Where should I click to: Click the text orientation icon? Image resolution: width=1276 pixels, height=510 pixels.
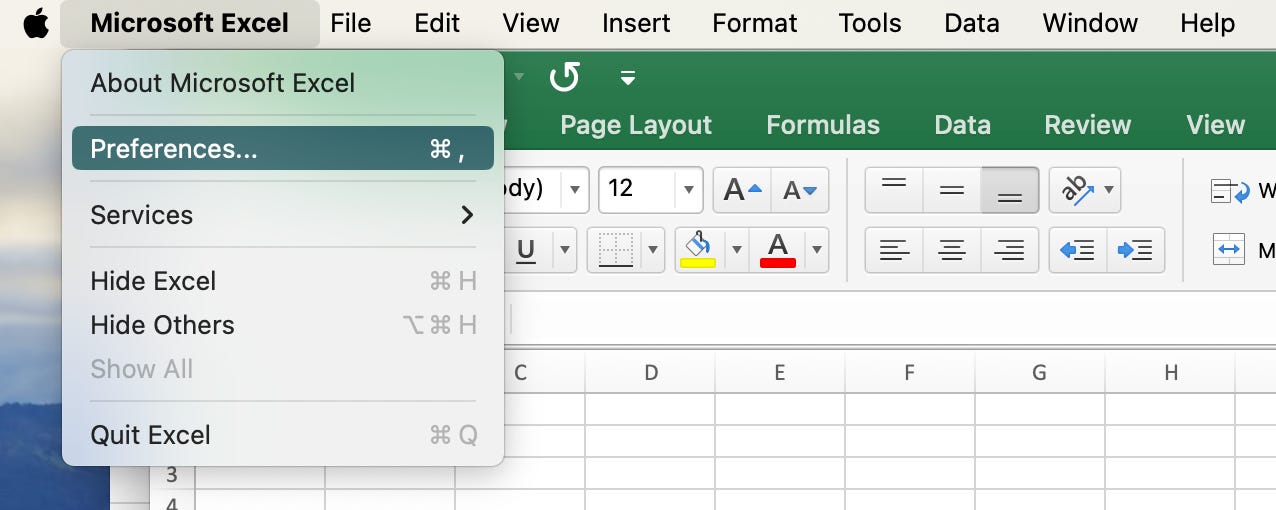pyautogui.click(x=1076, y=190)
